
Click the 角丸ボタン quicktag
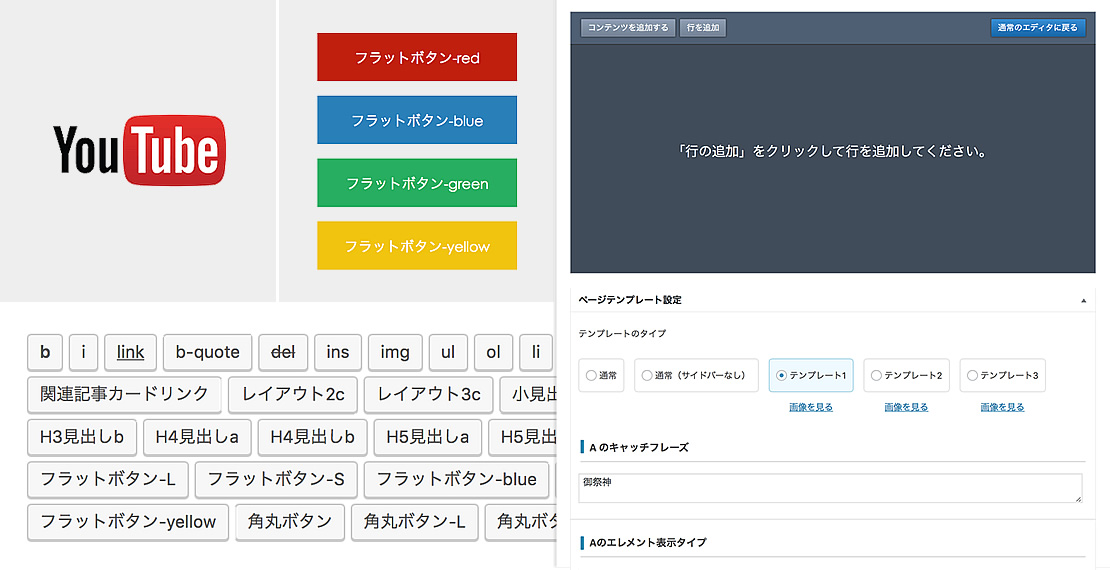pos(290,522)
